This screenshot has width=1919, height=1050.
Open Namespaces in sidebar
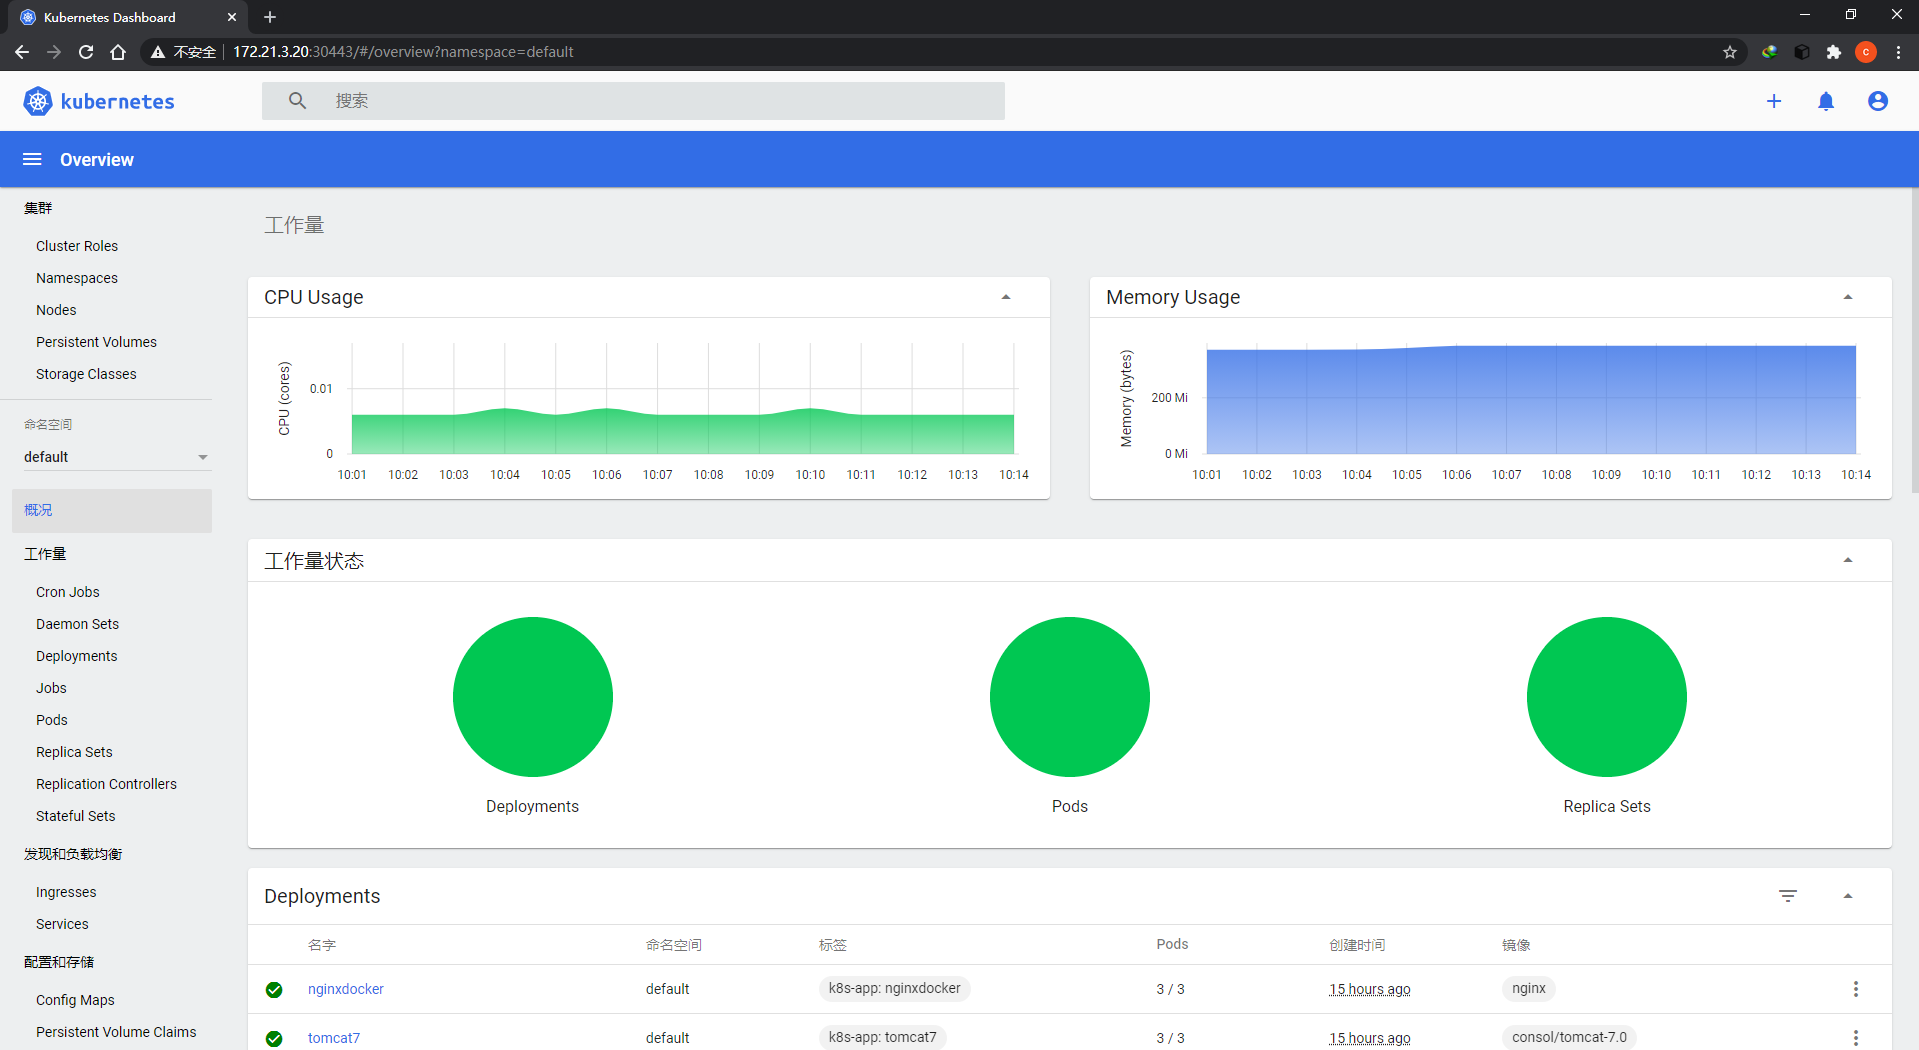pyautogui.click(x=77, y=278)
